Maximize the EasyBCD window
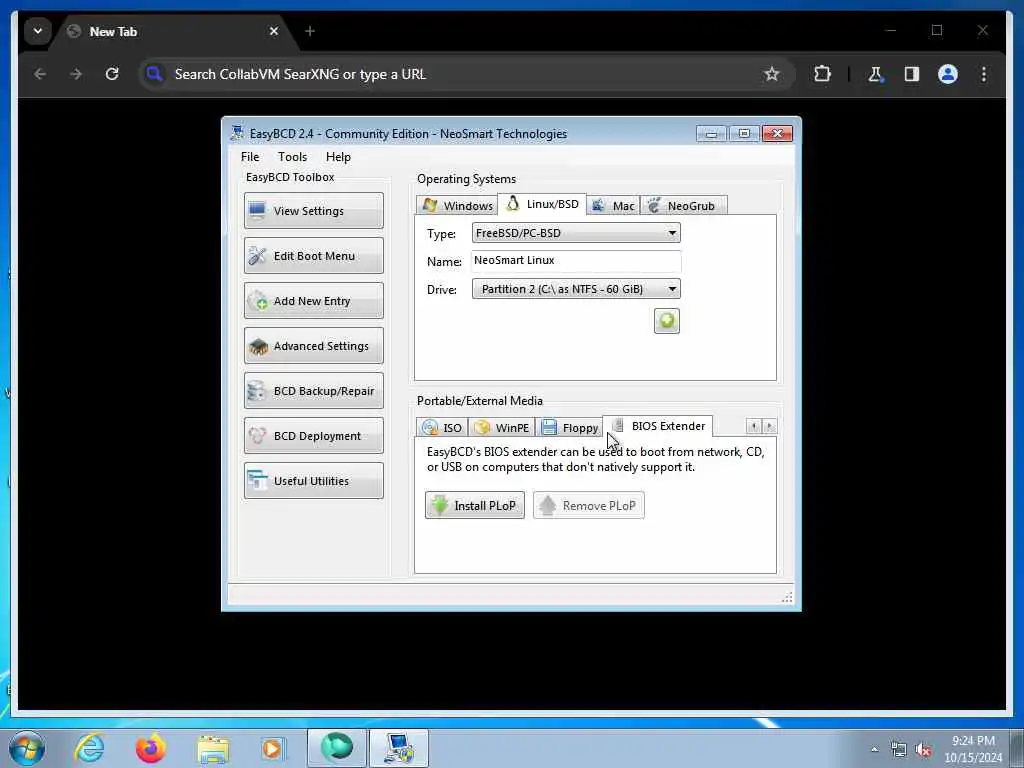This screenshot has height=768, width=1024. click(744, 133)
